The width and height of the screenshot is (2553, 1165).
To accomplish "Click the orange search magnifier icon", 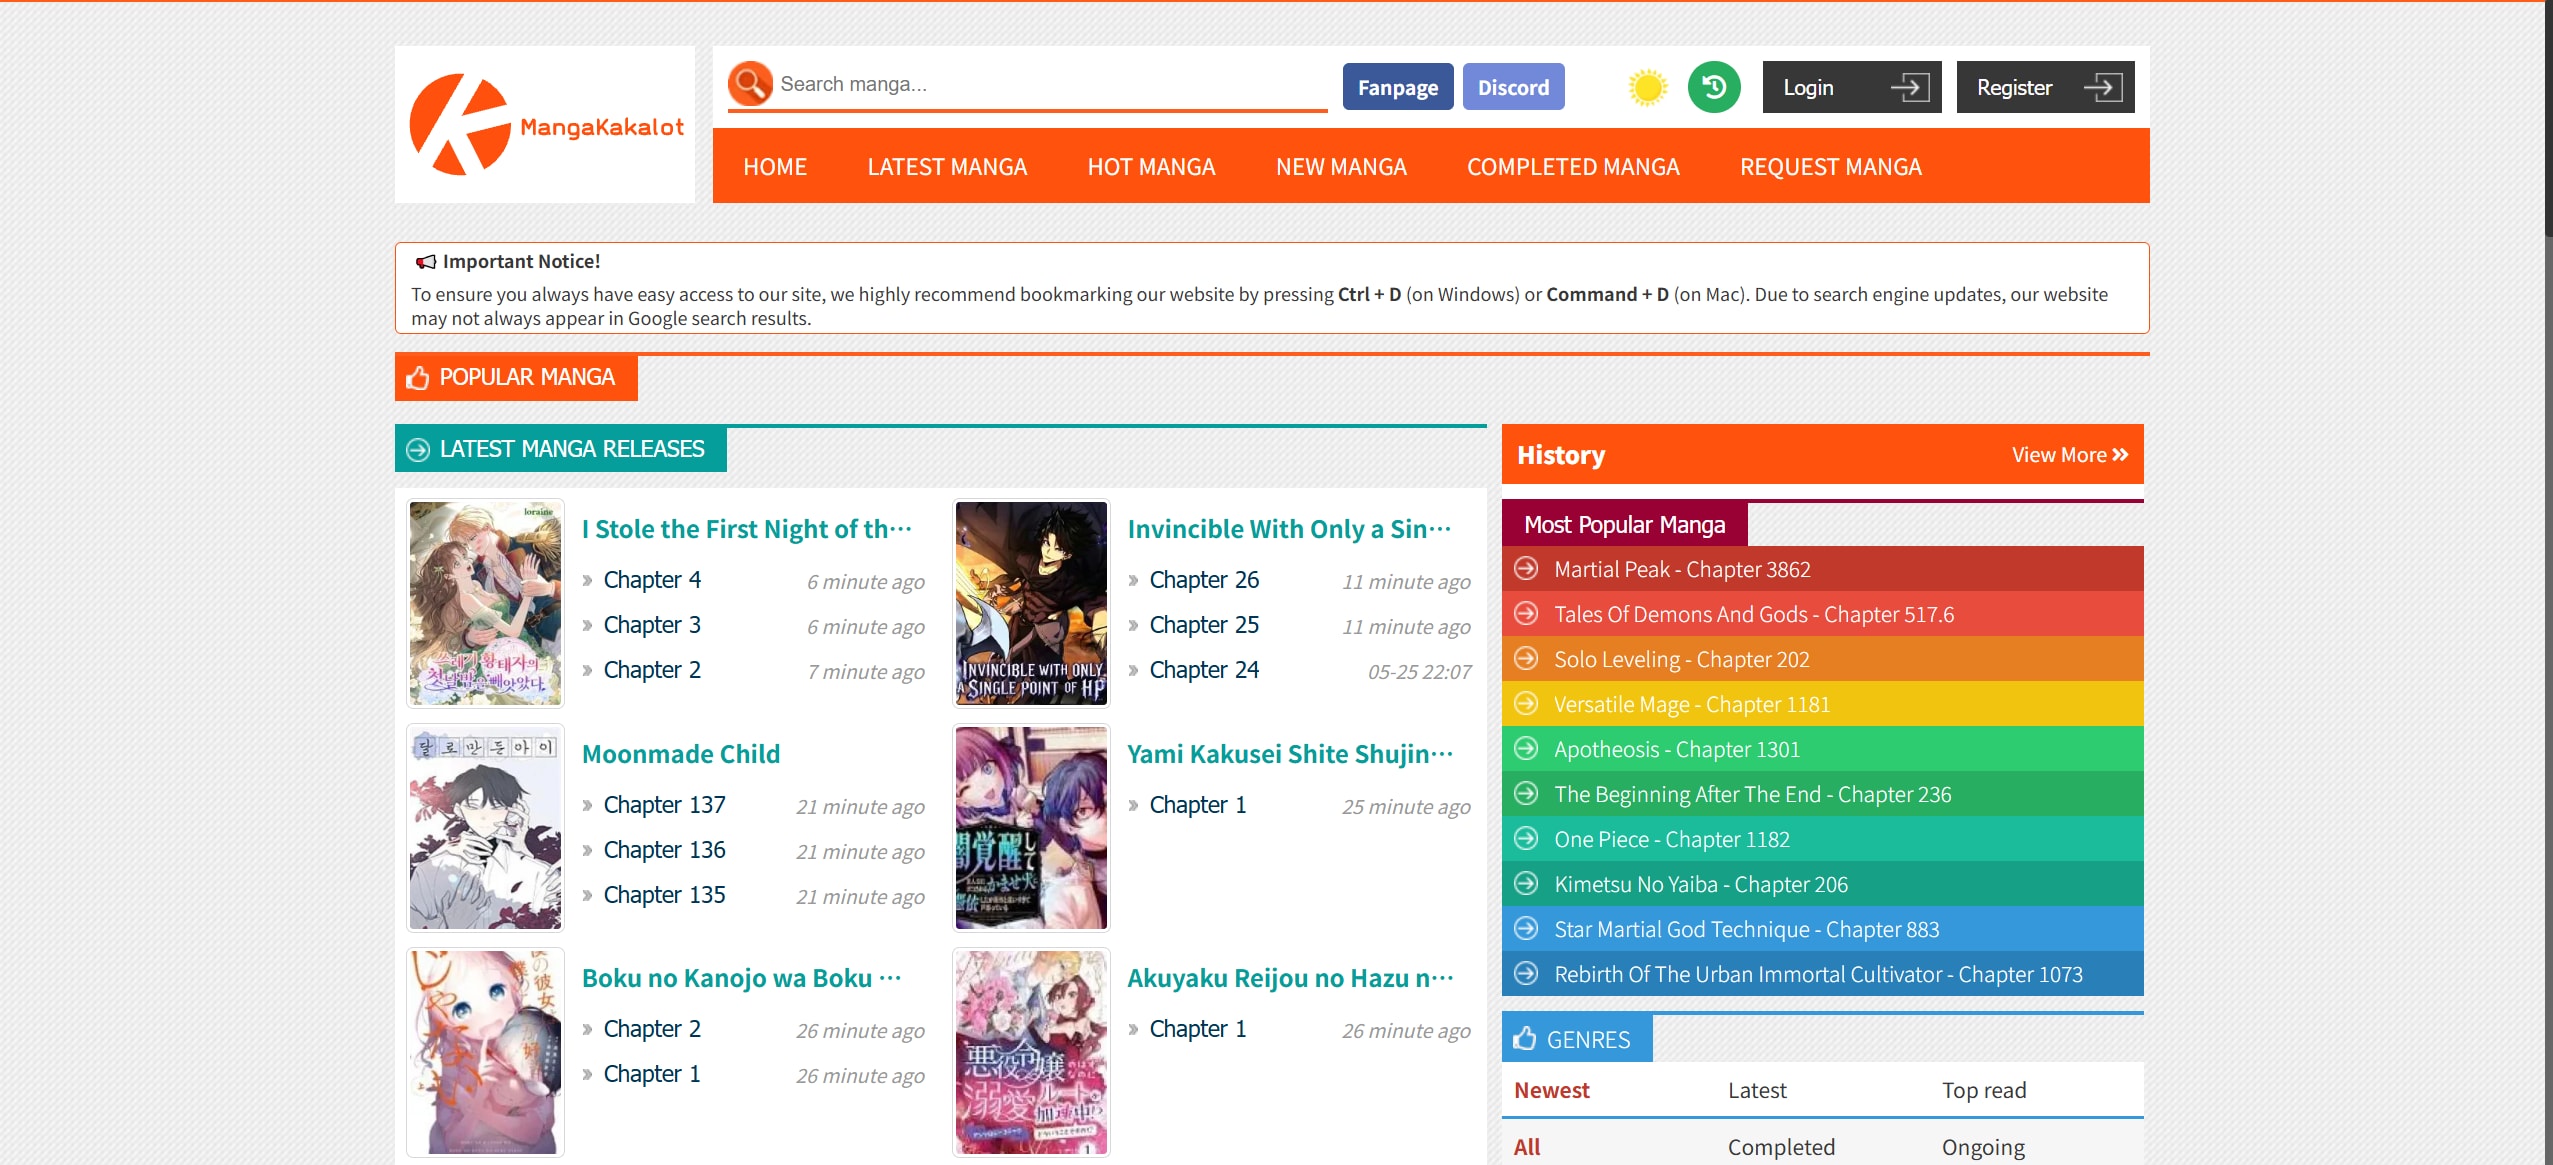I will point(750,84).
